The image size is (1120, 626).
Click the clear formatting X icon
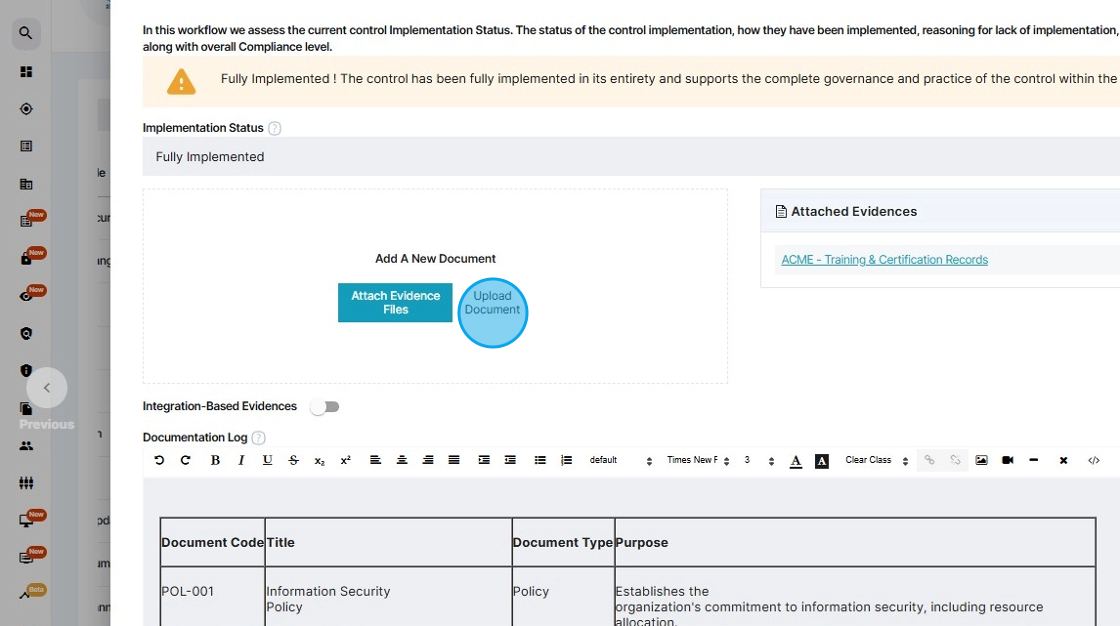coord(1064,460)
